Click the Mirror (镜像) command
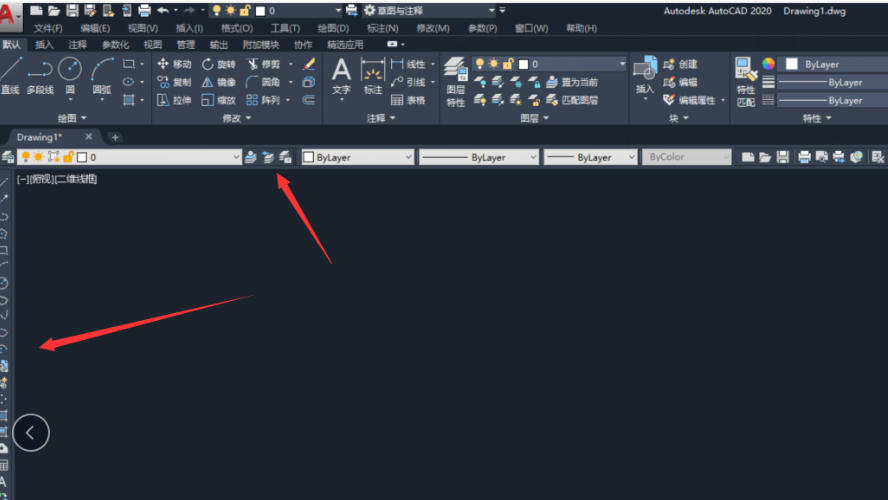Image resolution: width=888 pixels, height=500 pixels. click(x=219, y=82)
